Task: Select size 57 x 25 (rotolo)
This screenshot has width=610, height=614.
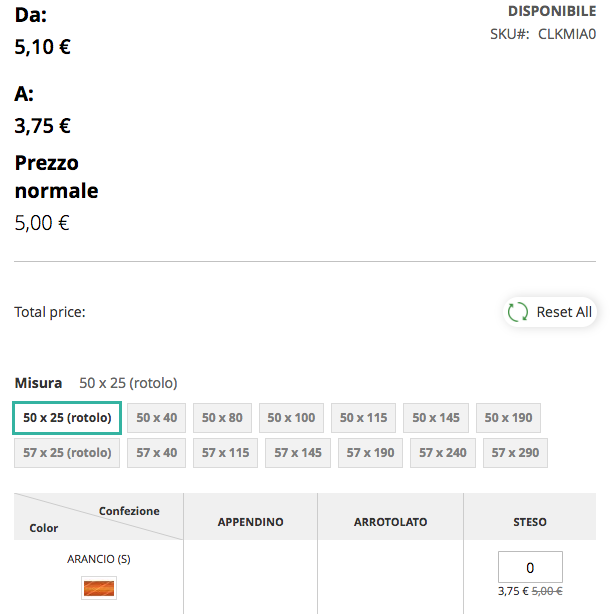Action: pos(67,453)
